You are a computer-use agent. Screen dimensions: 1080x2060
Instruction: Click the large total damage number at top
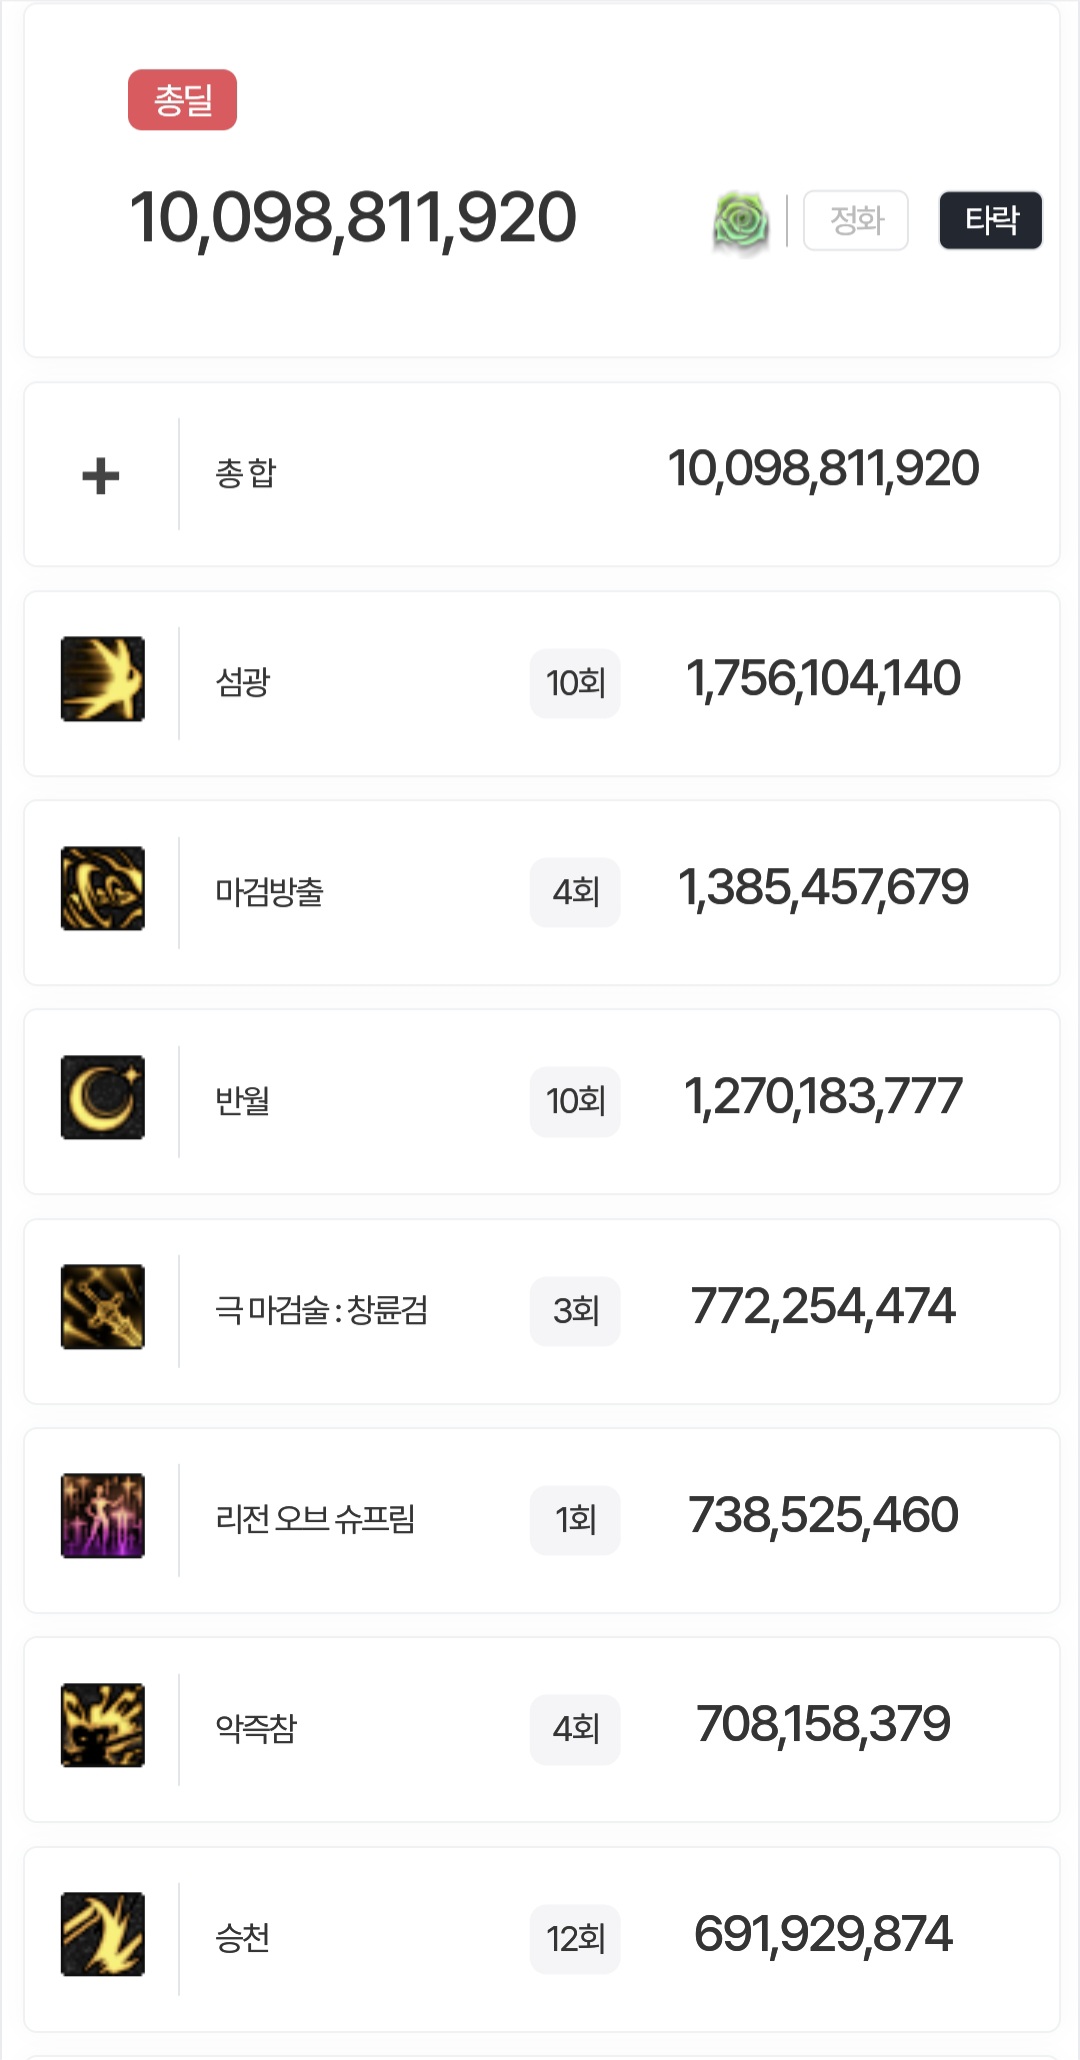tap(353, 218)
